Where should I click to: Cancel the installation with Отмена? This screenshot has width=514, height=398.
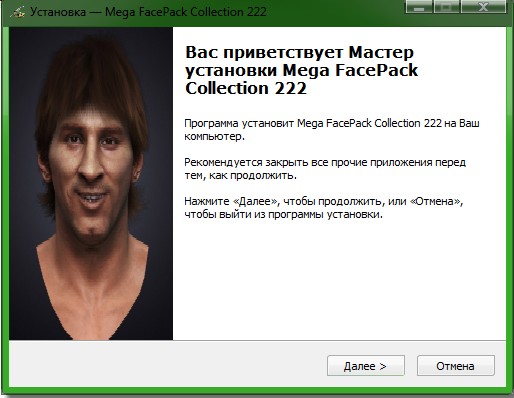456,366
